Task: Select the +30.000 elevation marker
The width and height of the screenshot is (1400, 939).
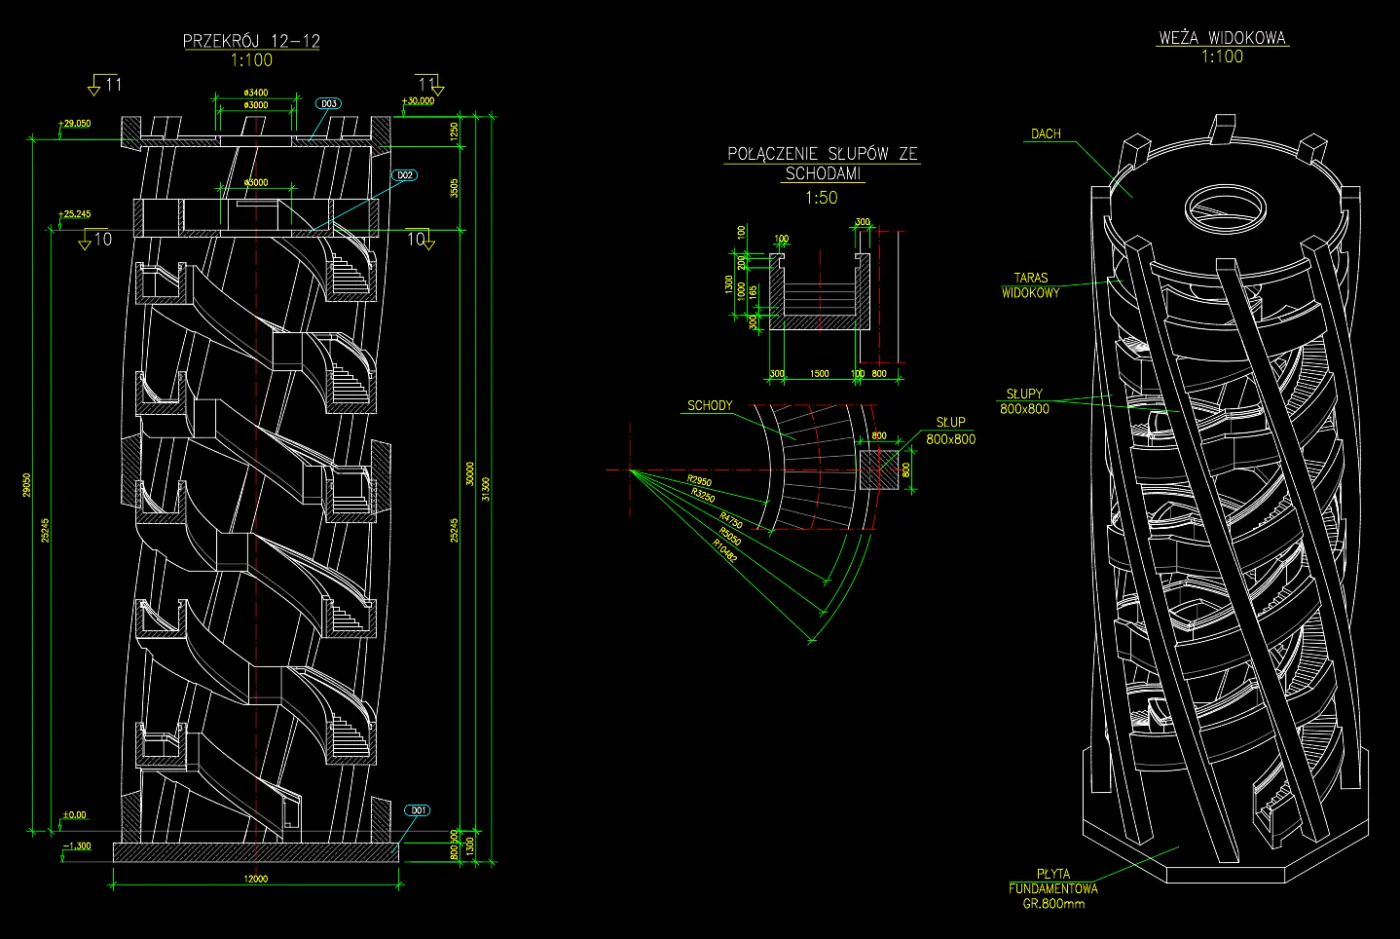Action: click(418, 101)
